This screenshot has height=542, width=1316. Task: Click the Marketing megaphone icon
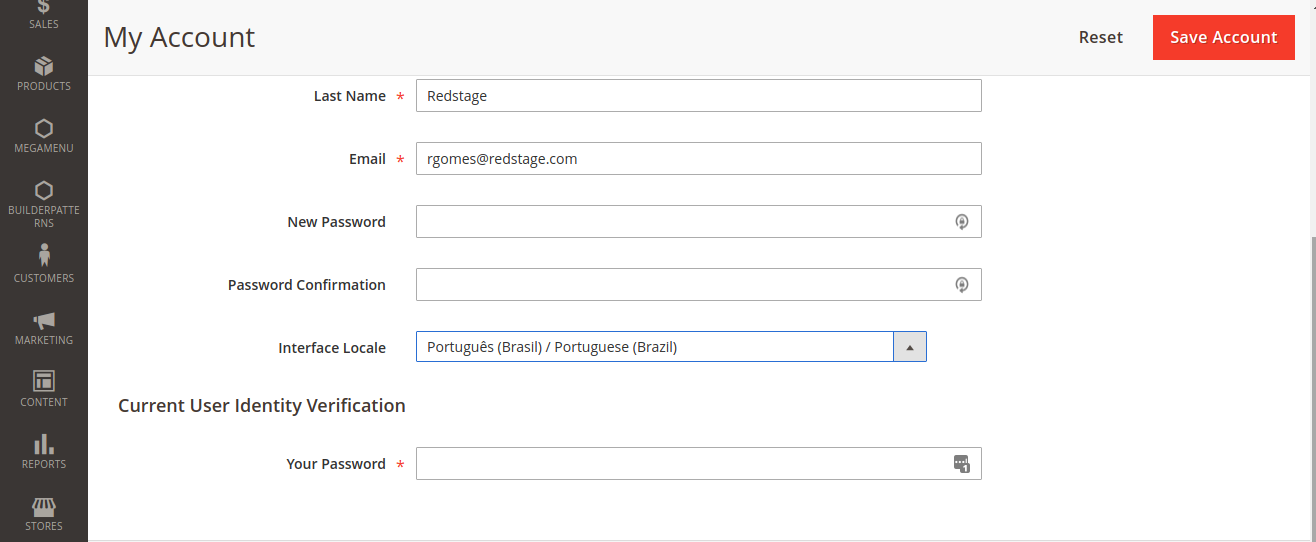point(44,320)
